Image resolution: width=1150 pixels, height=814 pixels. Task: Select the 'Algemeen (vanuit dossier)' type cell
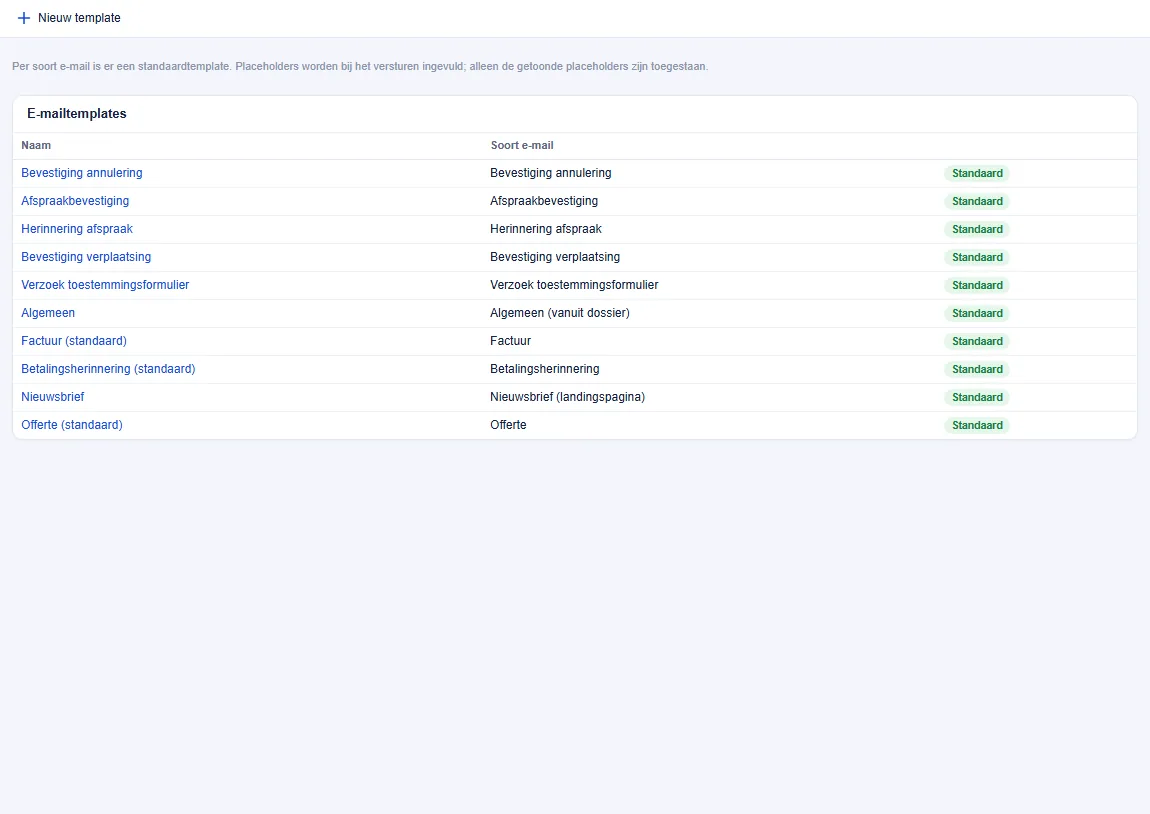click(x=560, y=312)
